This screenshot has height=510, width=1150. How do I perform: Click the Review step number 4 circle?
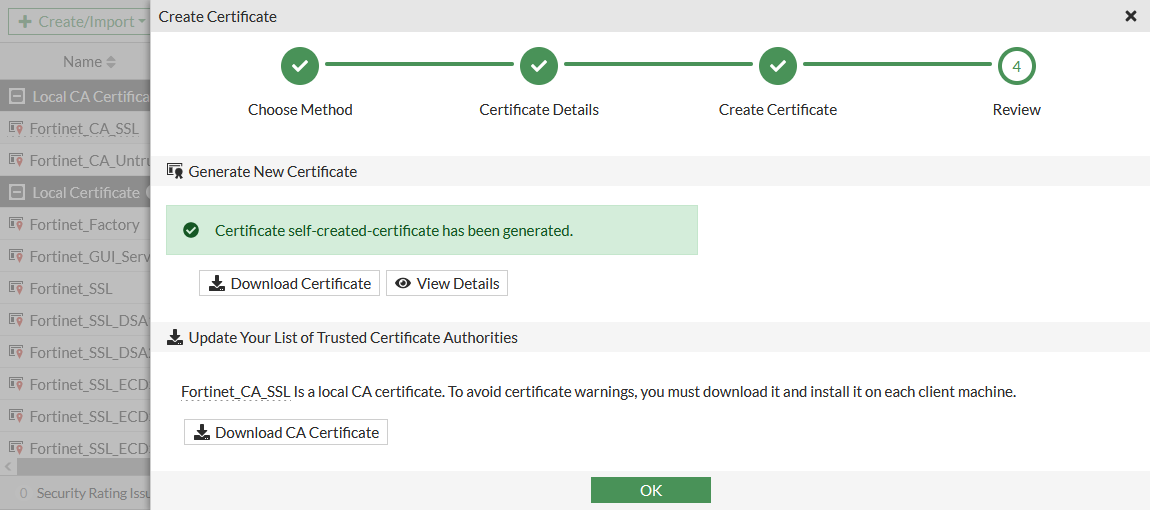(x=1016, y=67)
